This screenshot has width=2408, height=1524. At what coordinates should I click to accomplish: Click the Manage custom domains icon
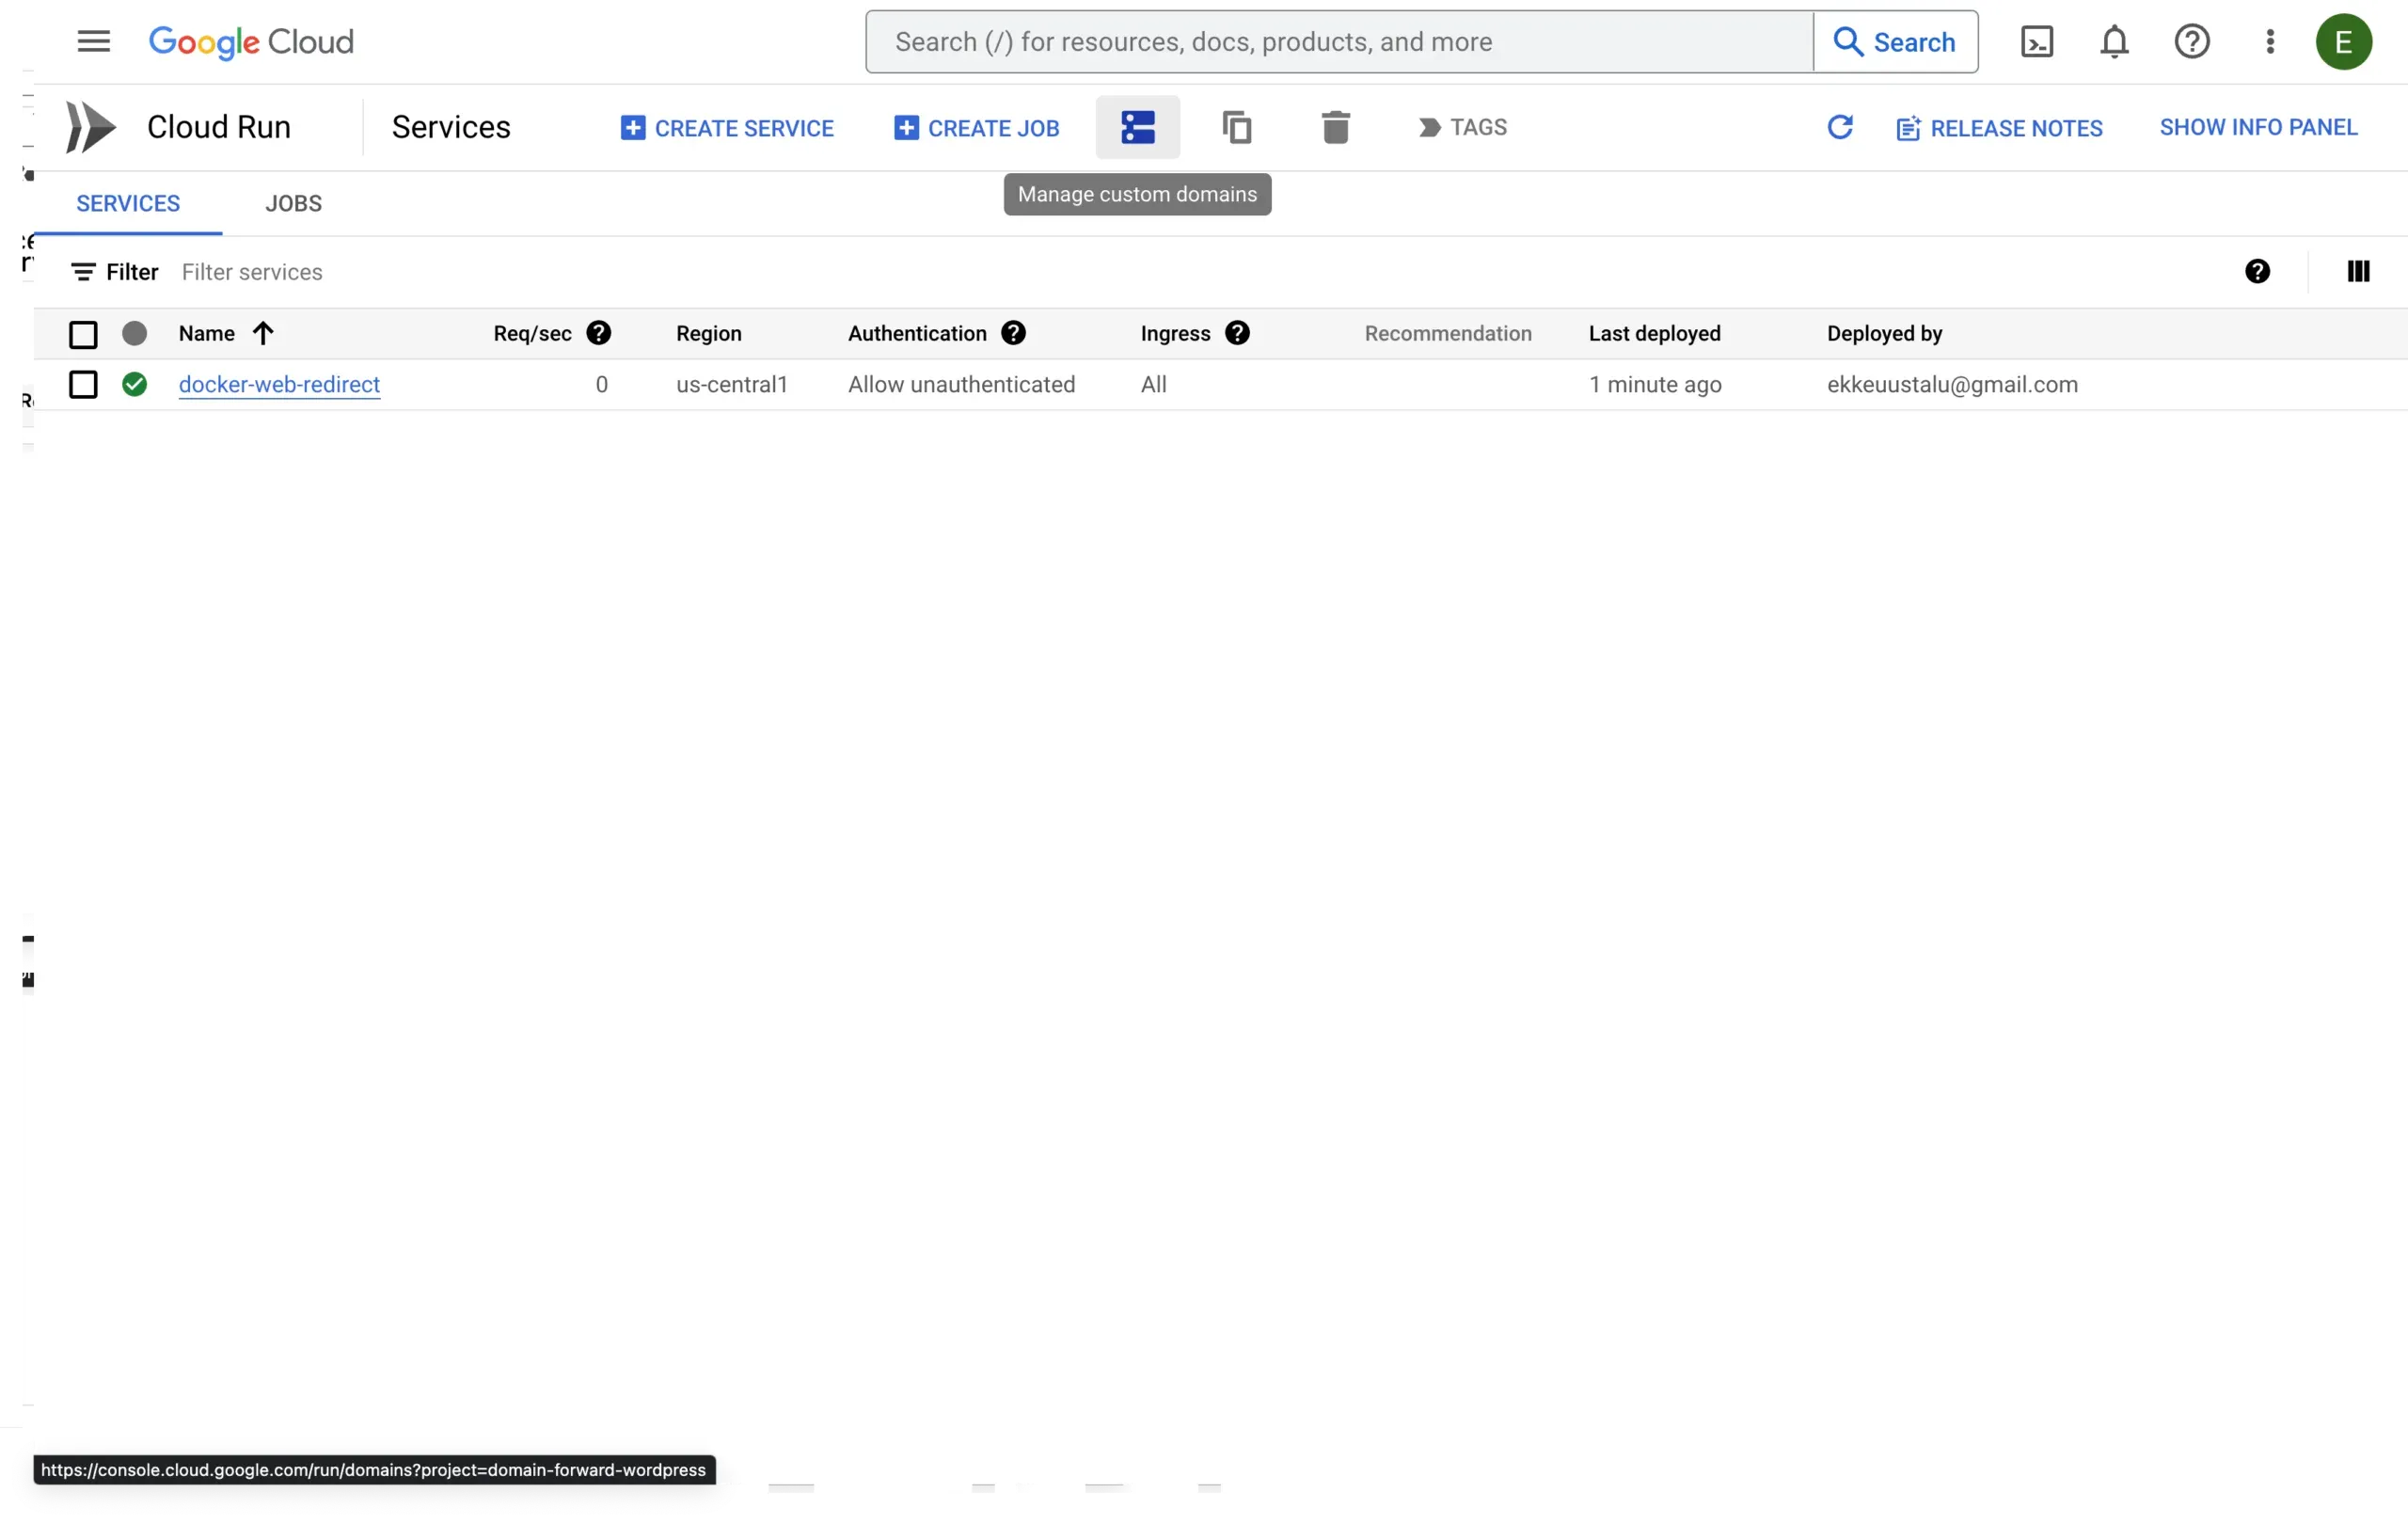pos(1137,127)
